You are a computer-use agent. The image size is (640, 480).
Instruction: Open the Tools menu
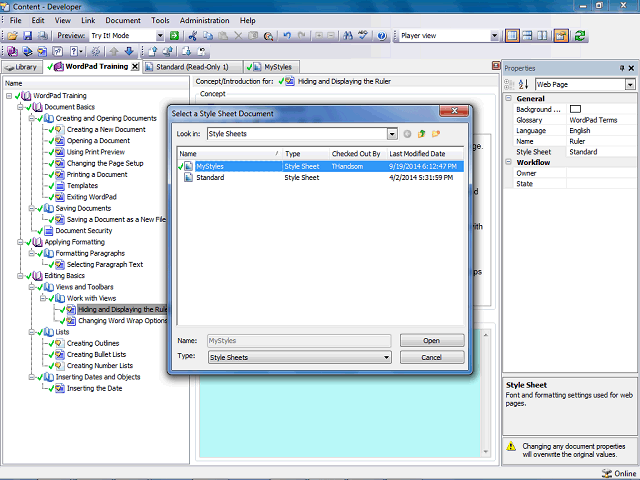160,20
